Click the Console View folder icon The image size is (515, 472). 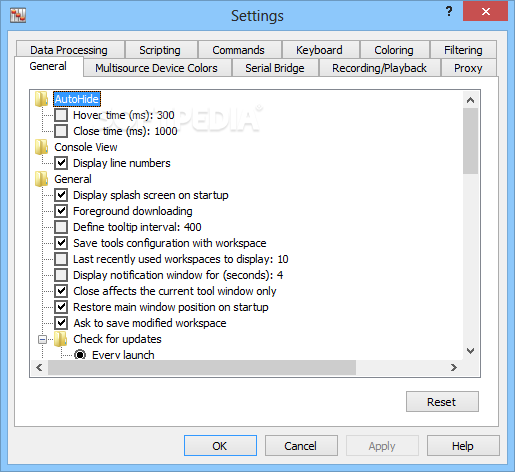[42, 147]
